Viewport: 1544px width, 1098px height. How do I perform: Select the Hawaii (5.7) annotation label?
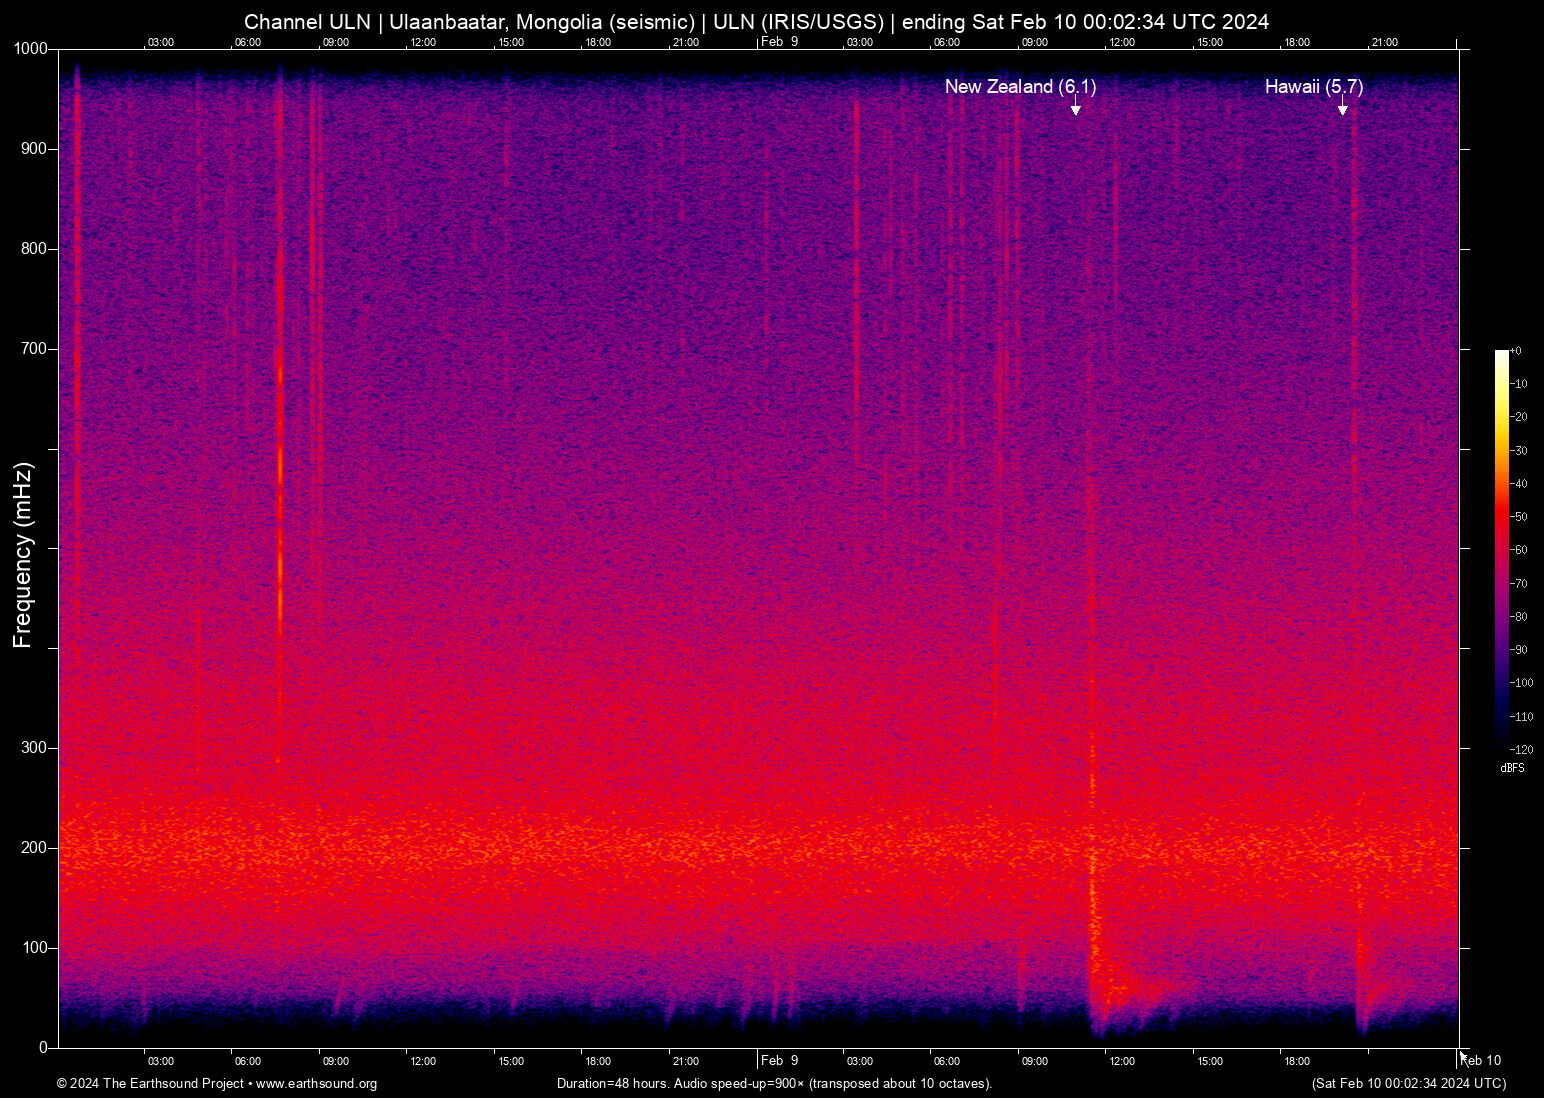[x=1314, y=87]
